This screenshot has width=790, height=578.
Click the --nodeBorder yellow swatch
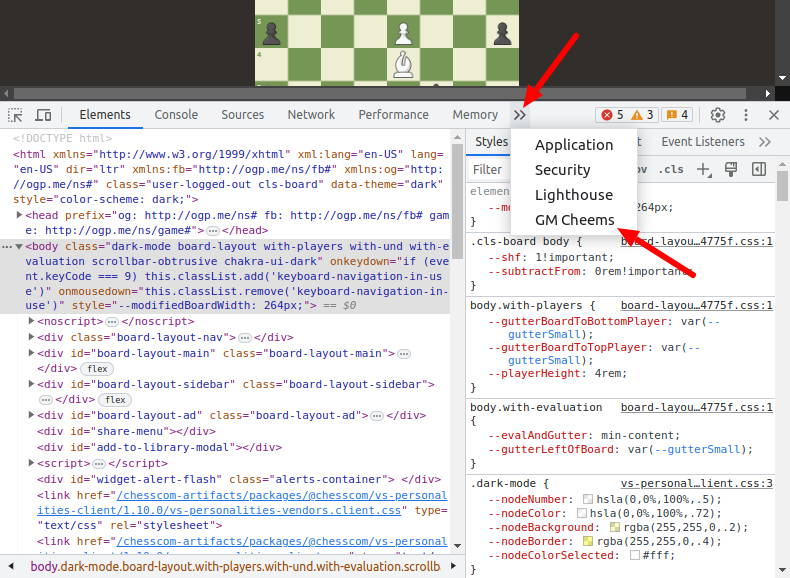[588, 542]
